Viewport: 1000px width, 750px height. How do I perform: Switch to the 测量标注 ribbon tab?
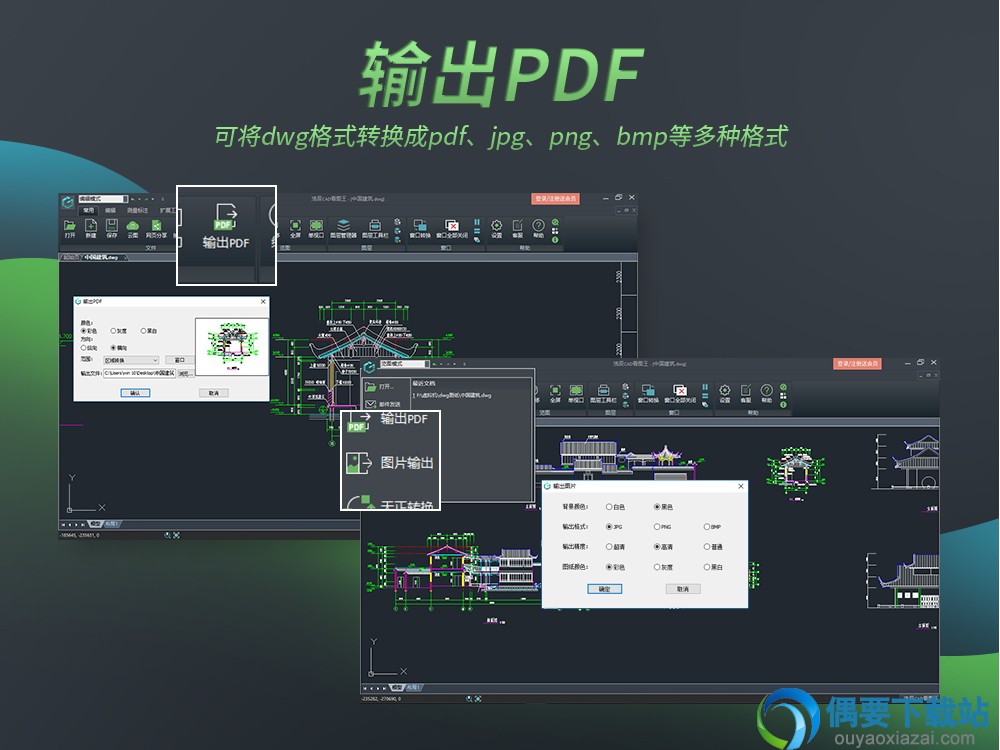(x=137, y=210)
